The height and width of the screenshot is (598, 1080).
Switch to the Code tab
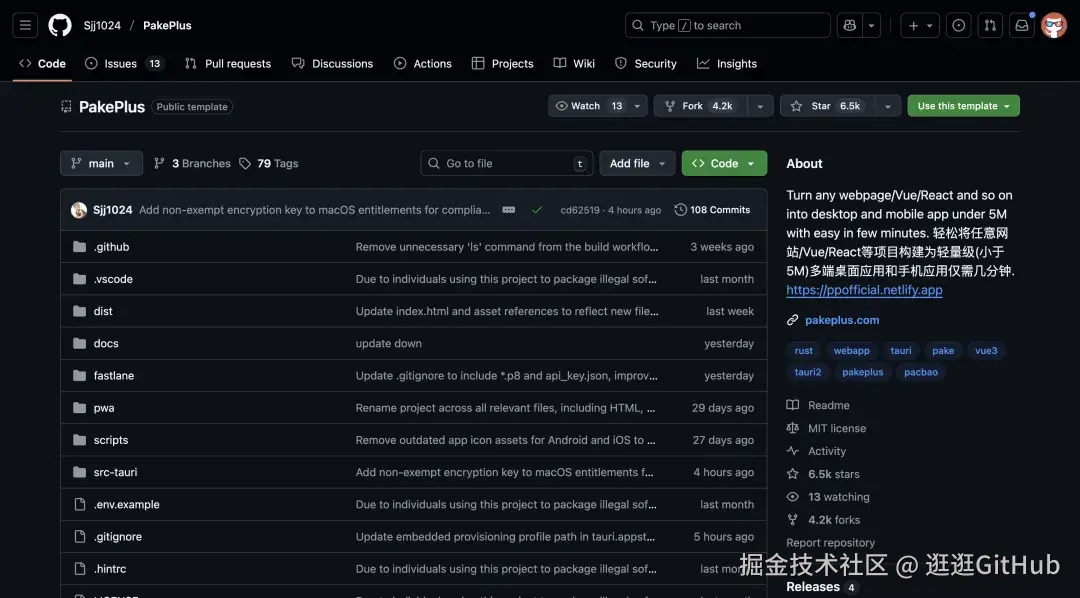coord(42,63)
